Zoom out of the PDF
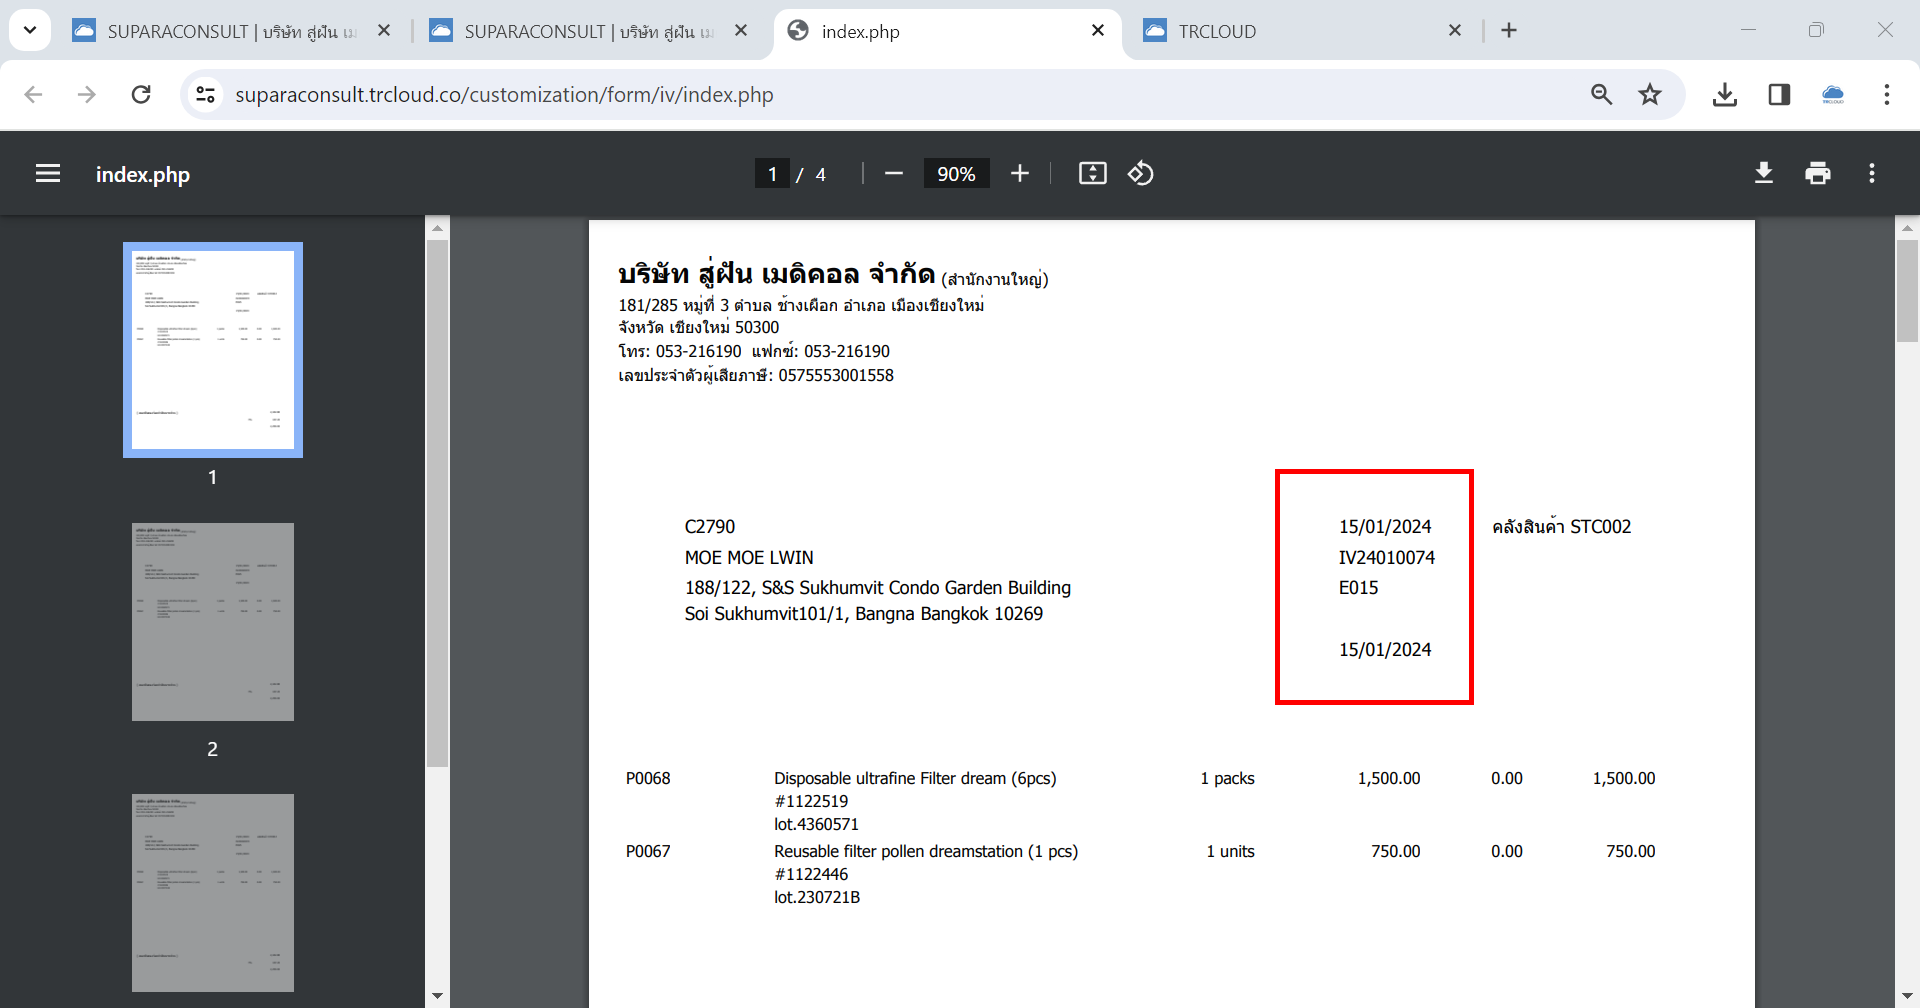 pyautogui.click(x=894, y=174)
